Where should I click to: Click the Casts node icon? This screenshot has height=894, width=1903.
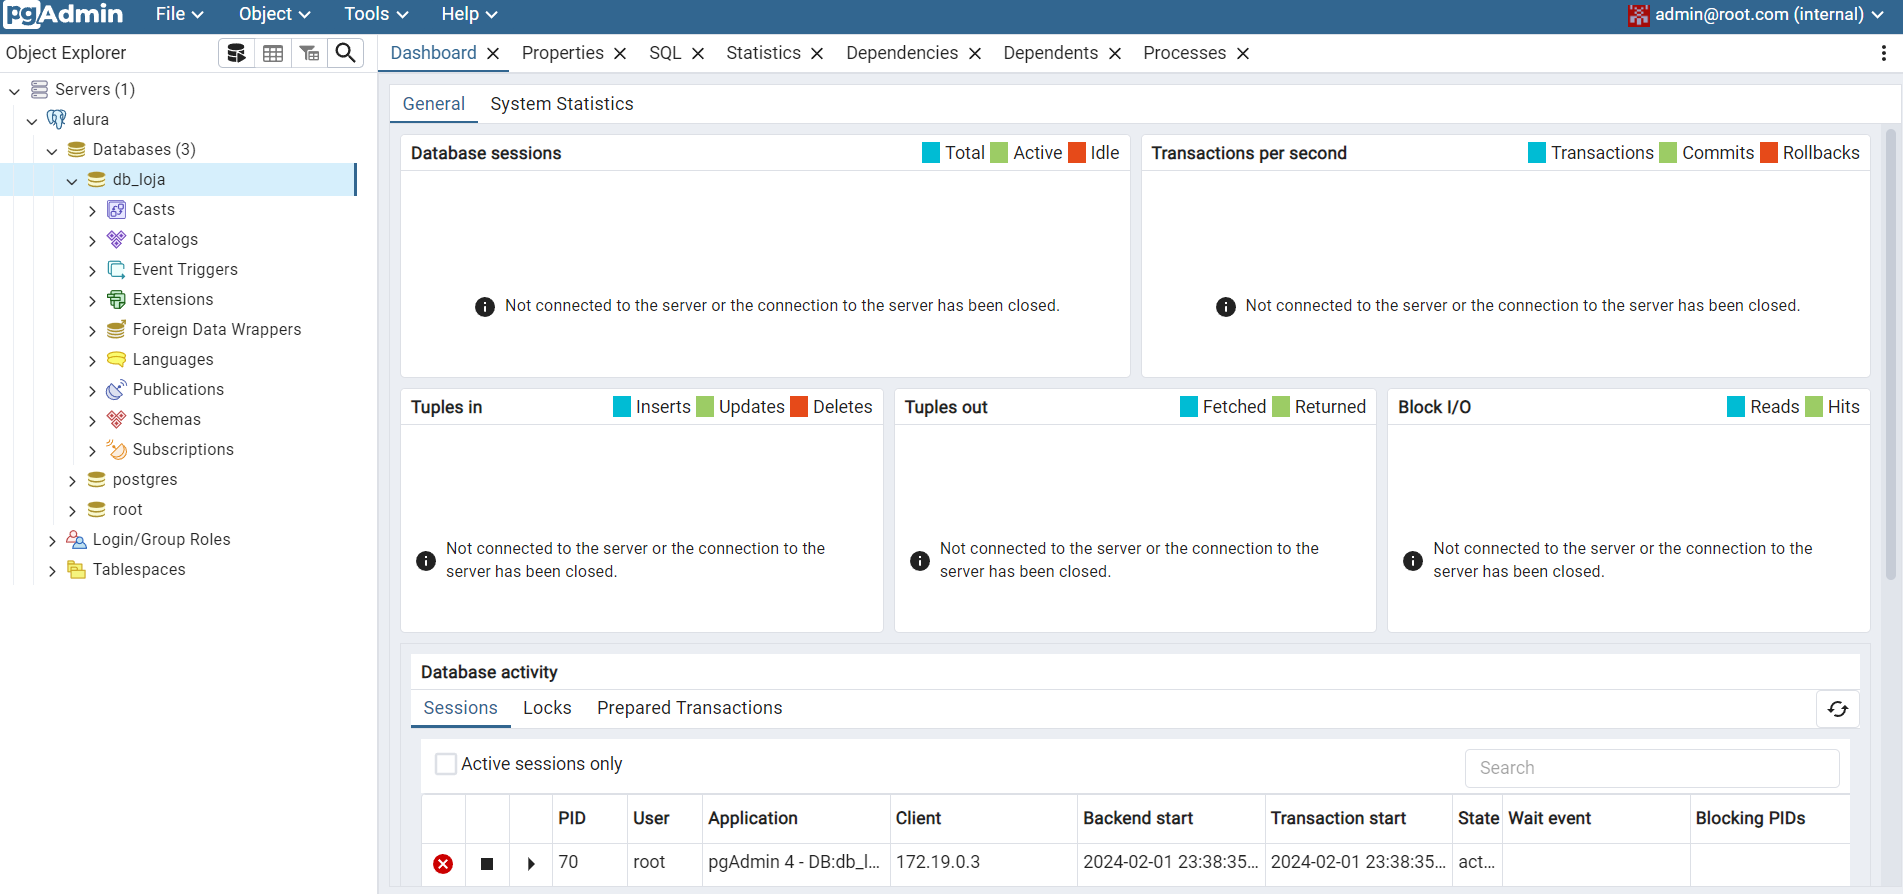point(116,210)
